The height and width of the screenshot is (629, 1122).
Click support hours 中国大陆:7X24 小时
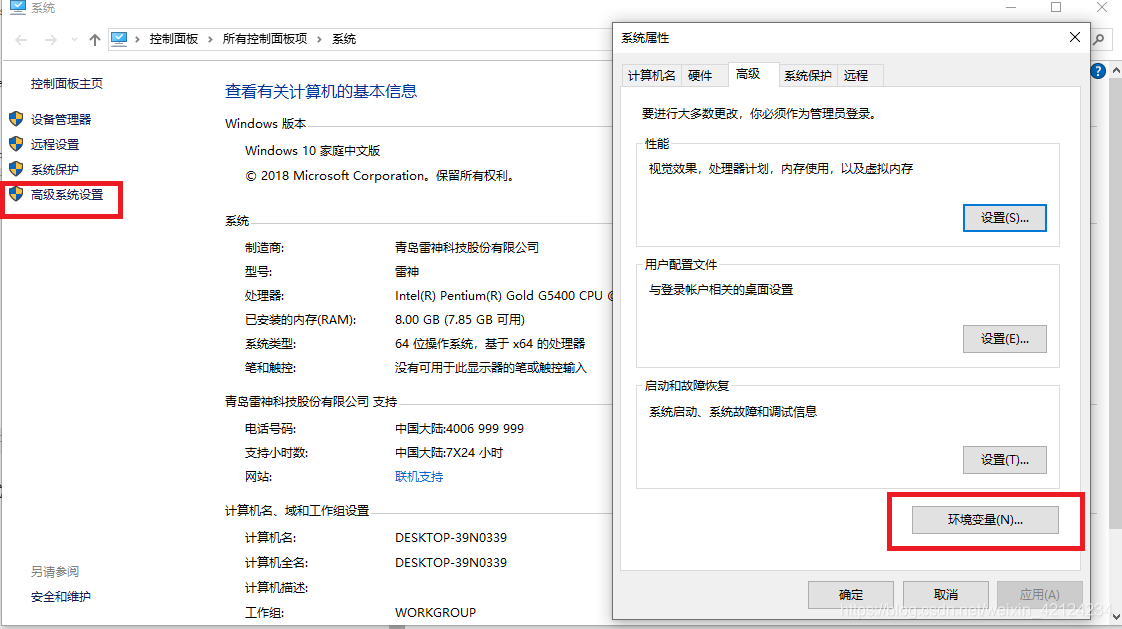pyautogui.click(x=449, y=453)
